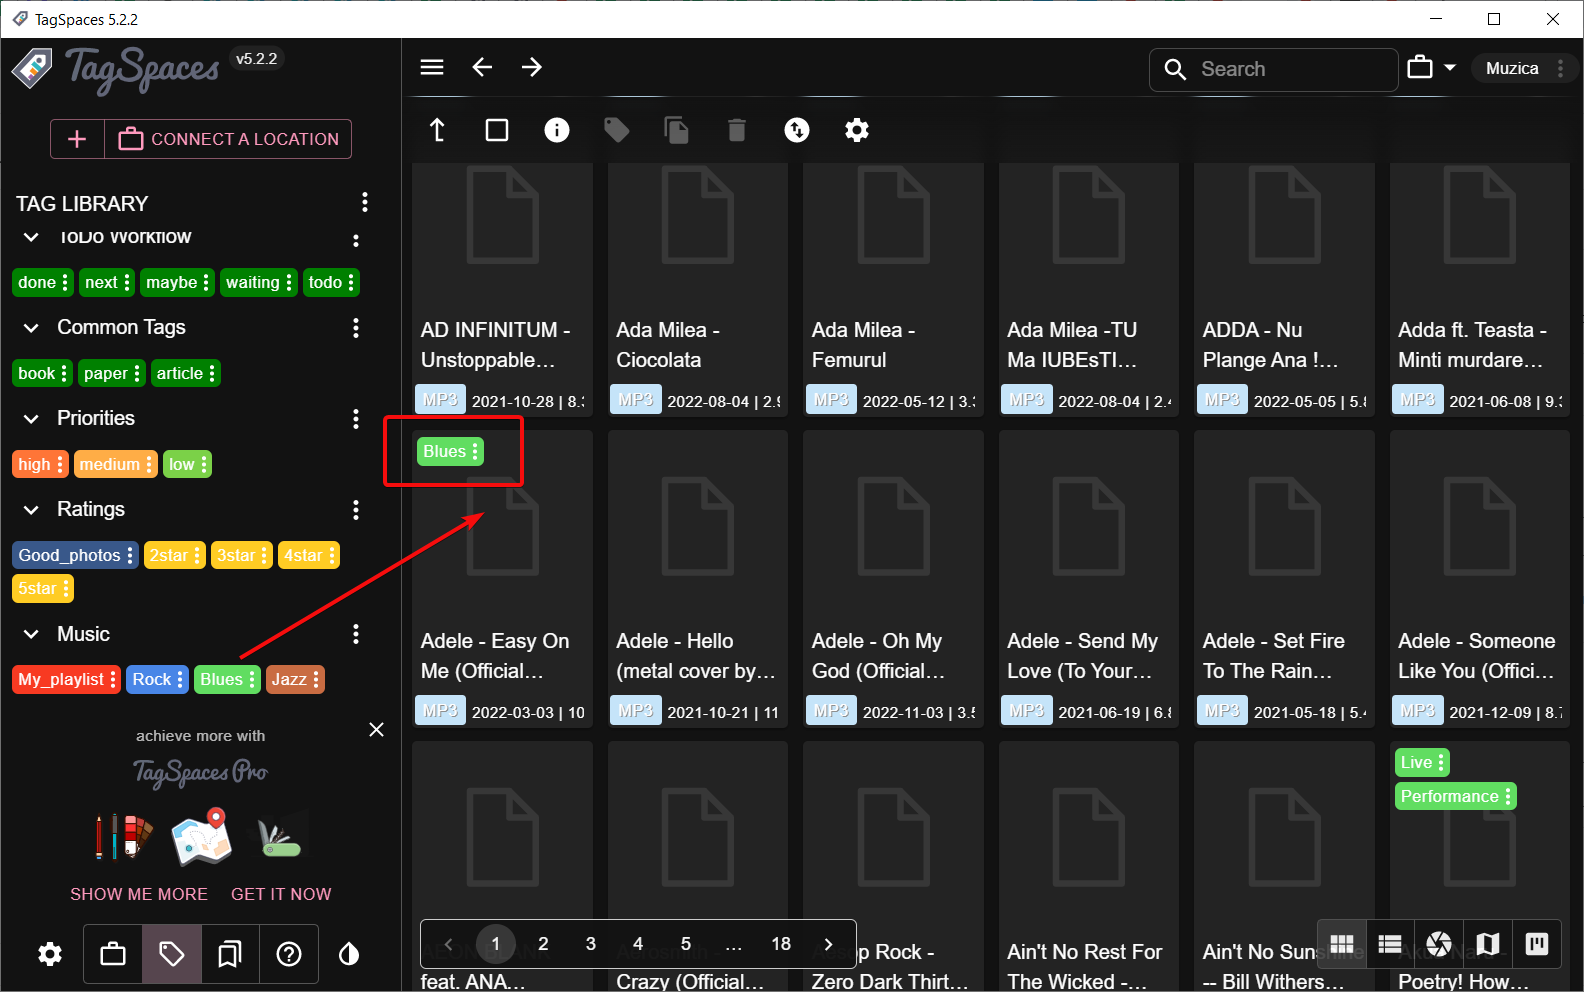Toggle the dark/light theme
Image resolution: width=1584 pixels, height=992 pixels.
point(349,954)
